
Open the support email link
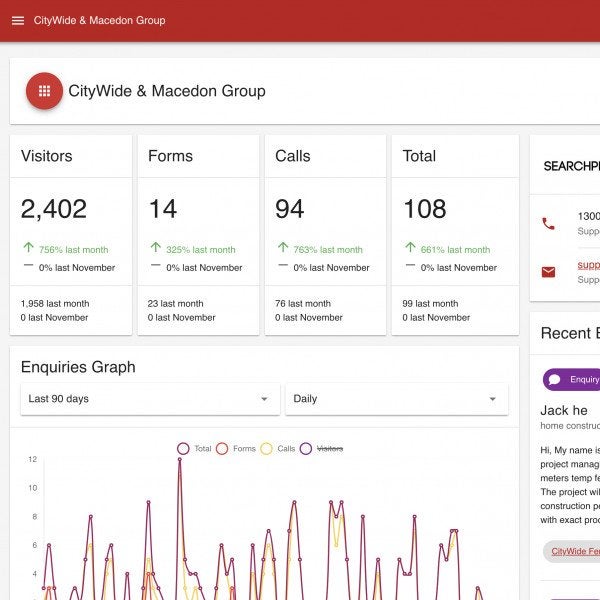(589, 265)
